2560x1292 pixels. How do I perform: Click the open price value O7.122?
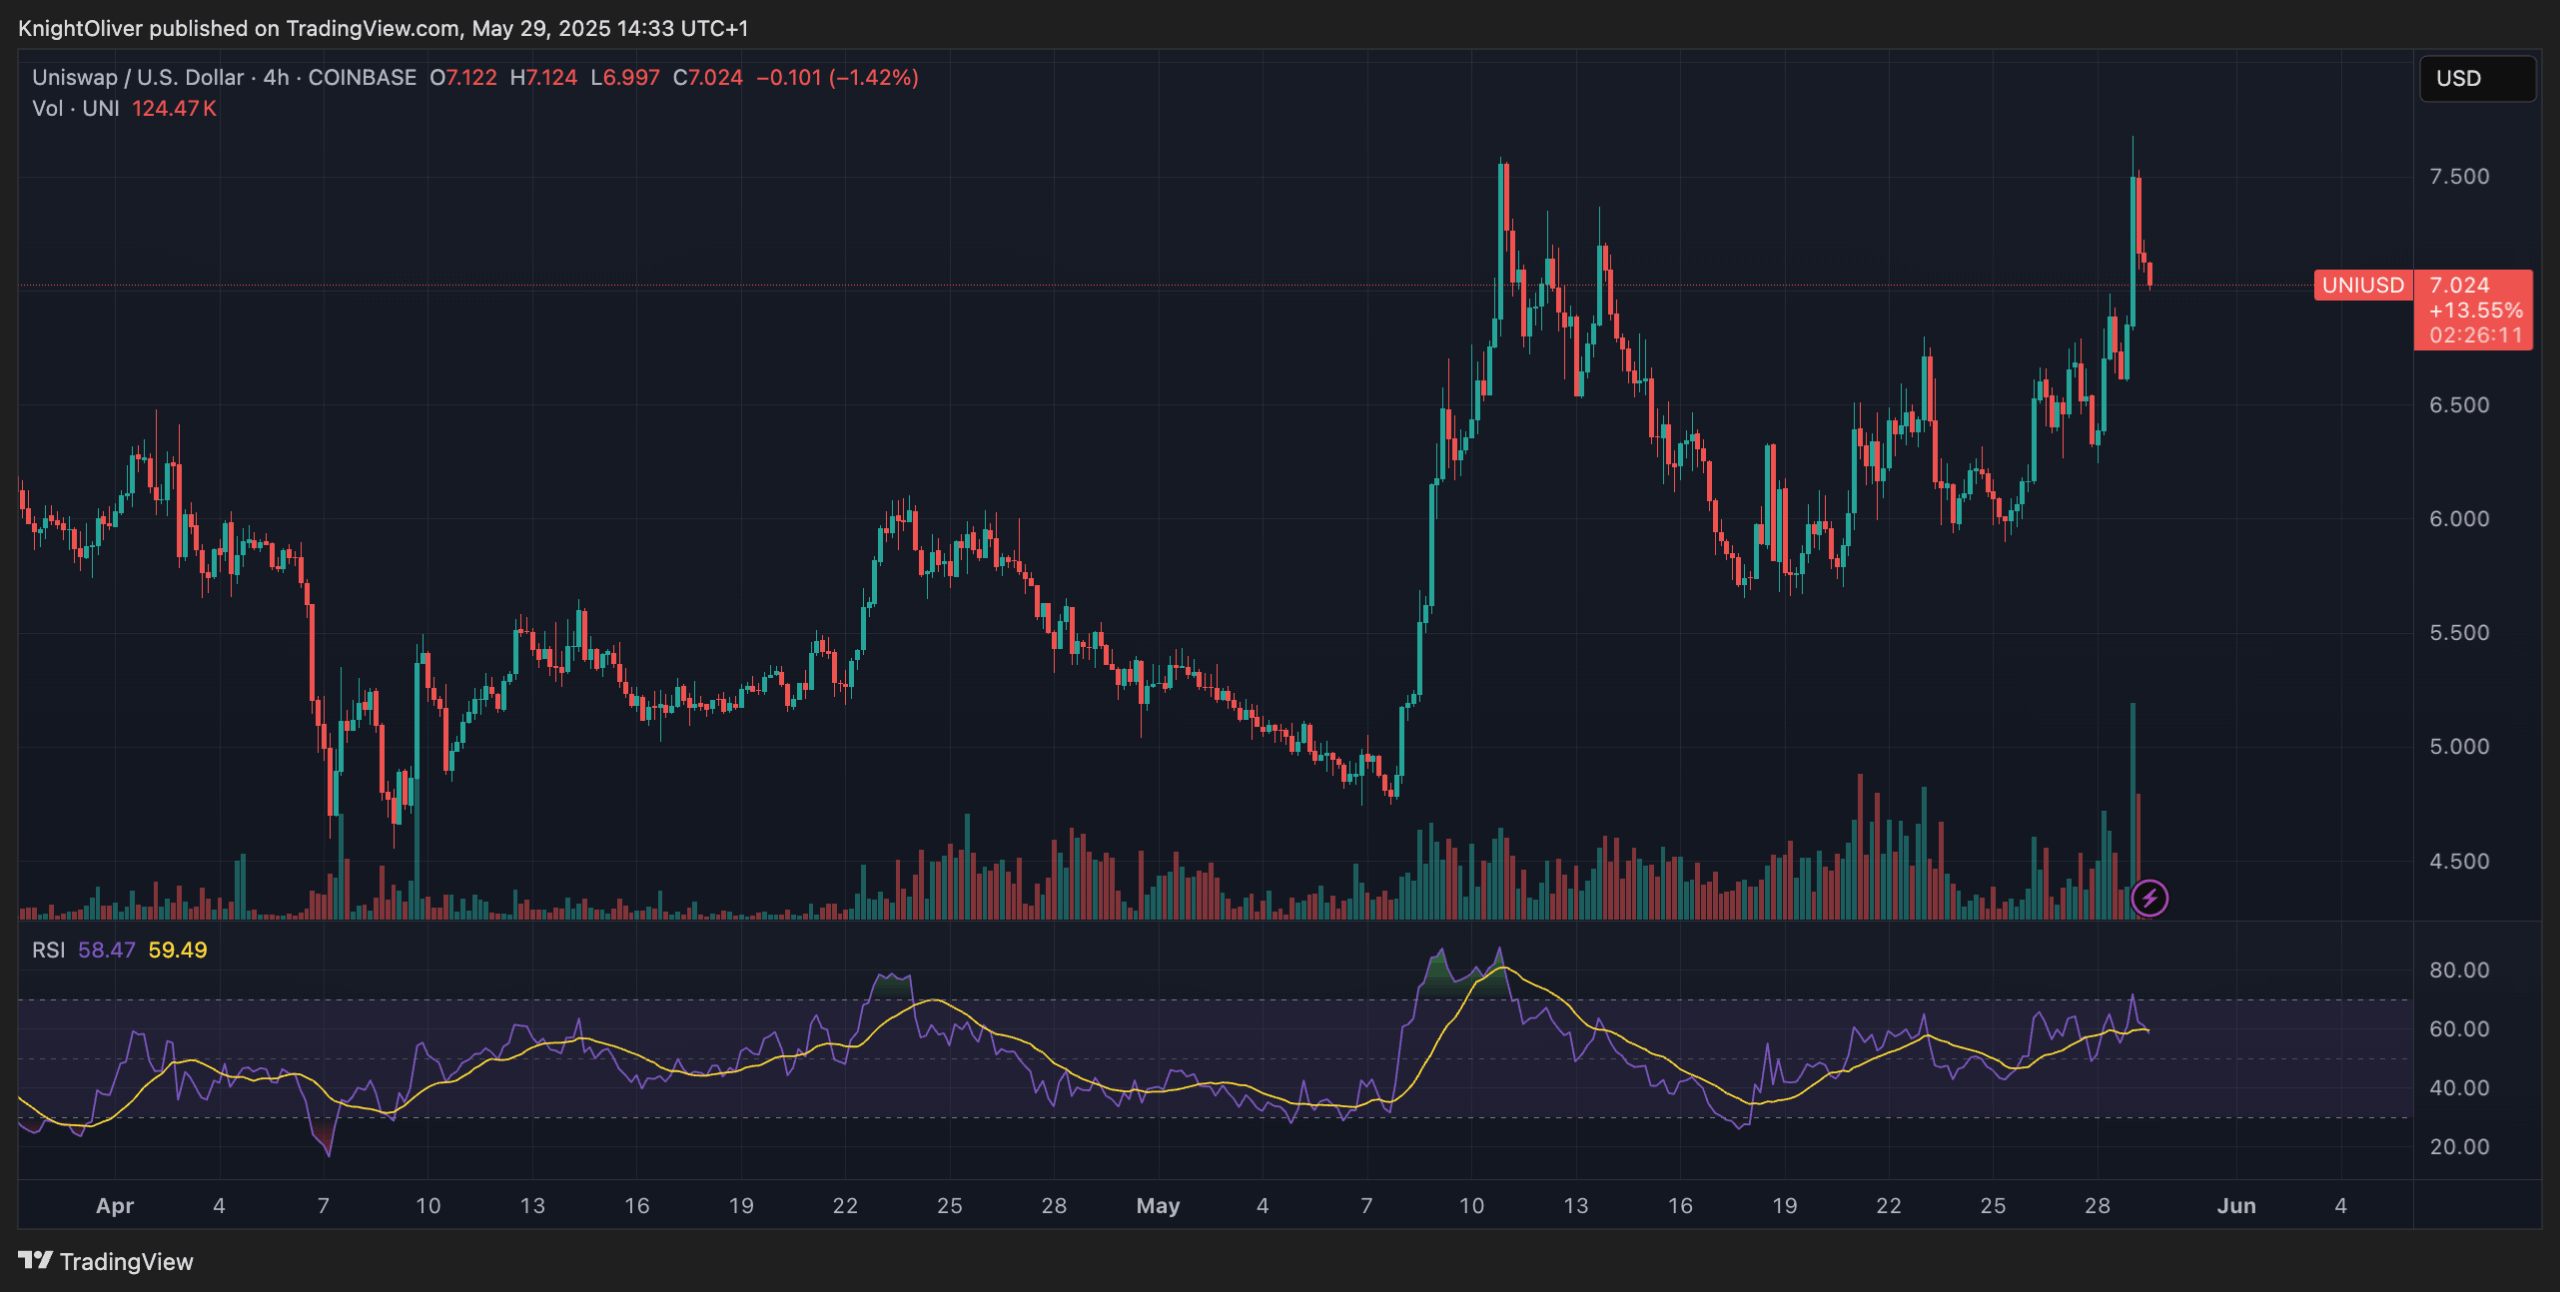click(463, 77)
